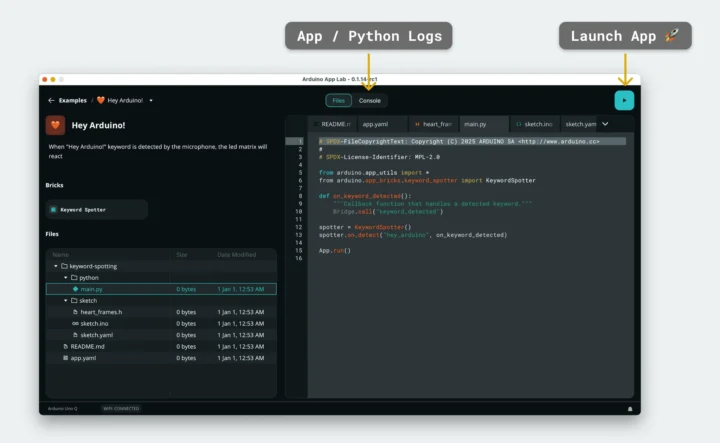Switch to the sketch.ino editor tab

535,124
